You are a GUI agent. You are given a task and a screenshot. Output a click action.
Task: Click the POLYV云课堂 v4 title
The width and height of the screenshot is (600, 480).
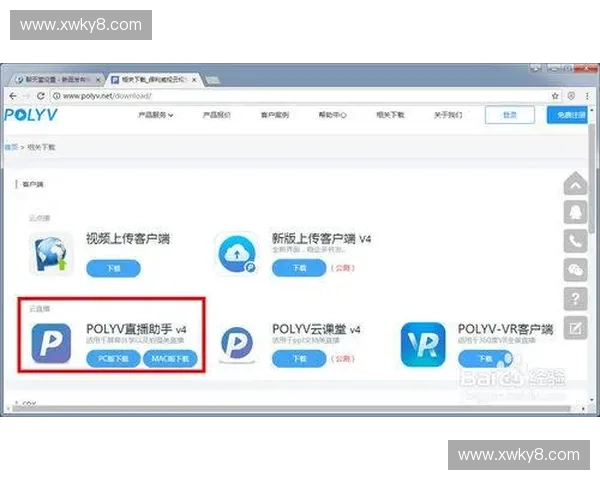click(316, 329)
